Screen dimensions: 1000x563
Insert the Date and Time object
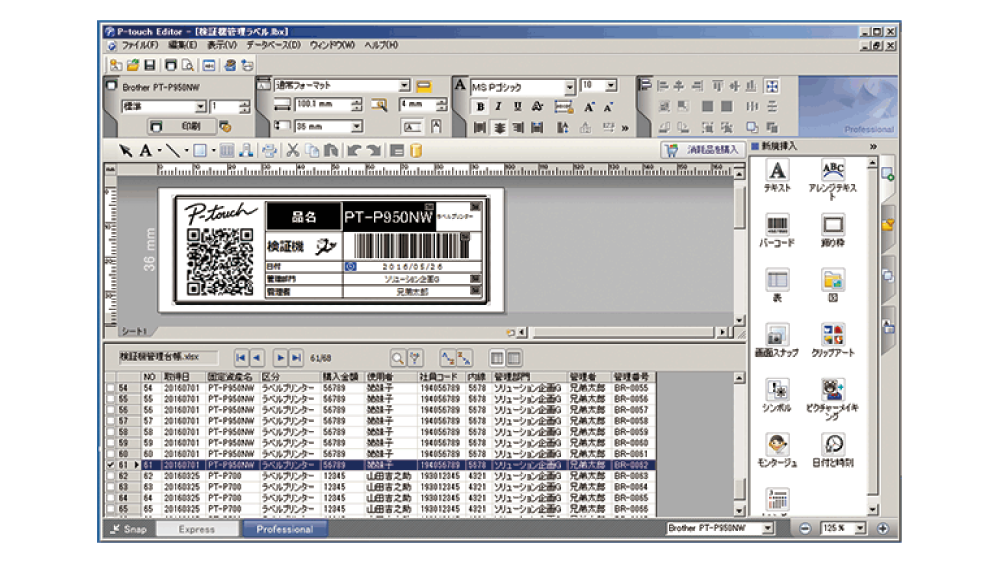coord(833,450)
